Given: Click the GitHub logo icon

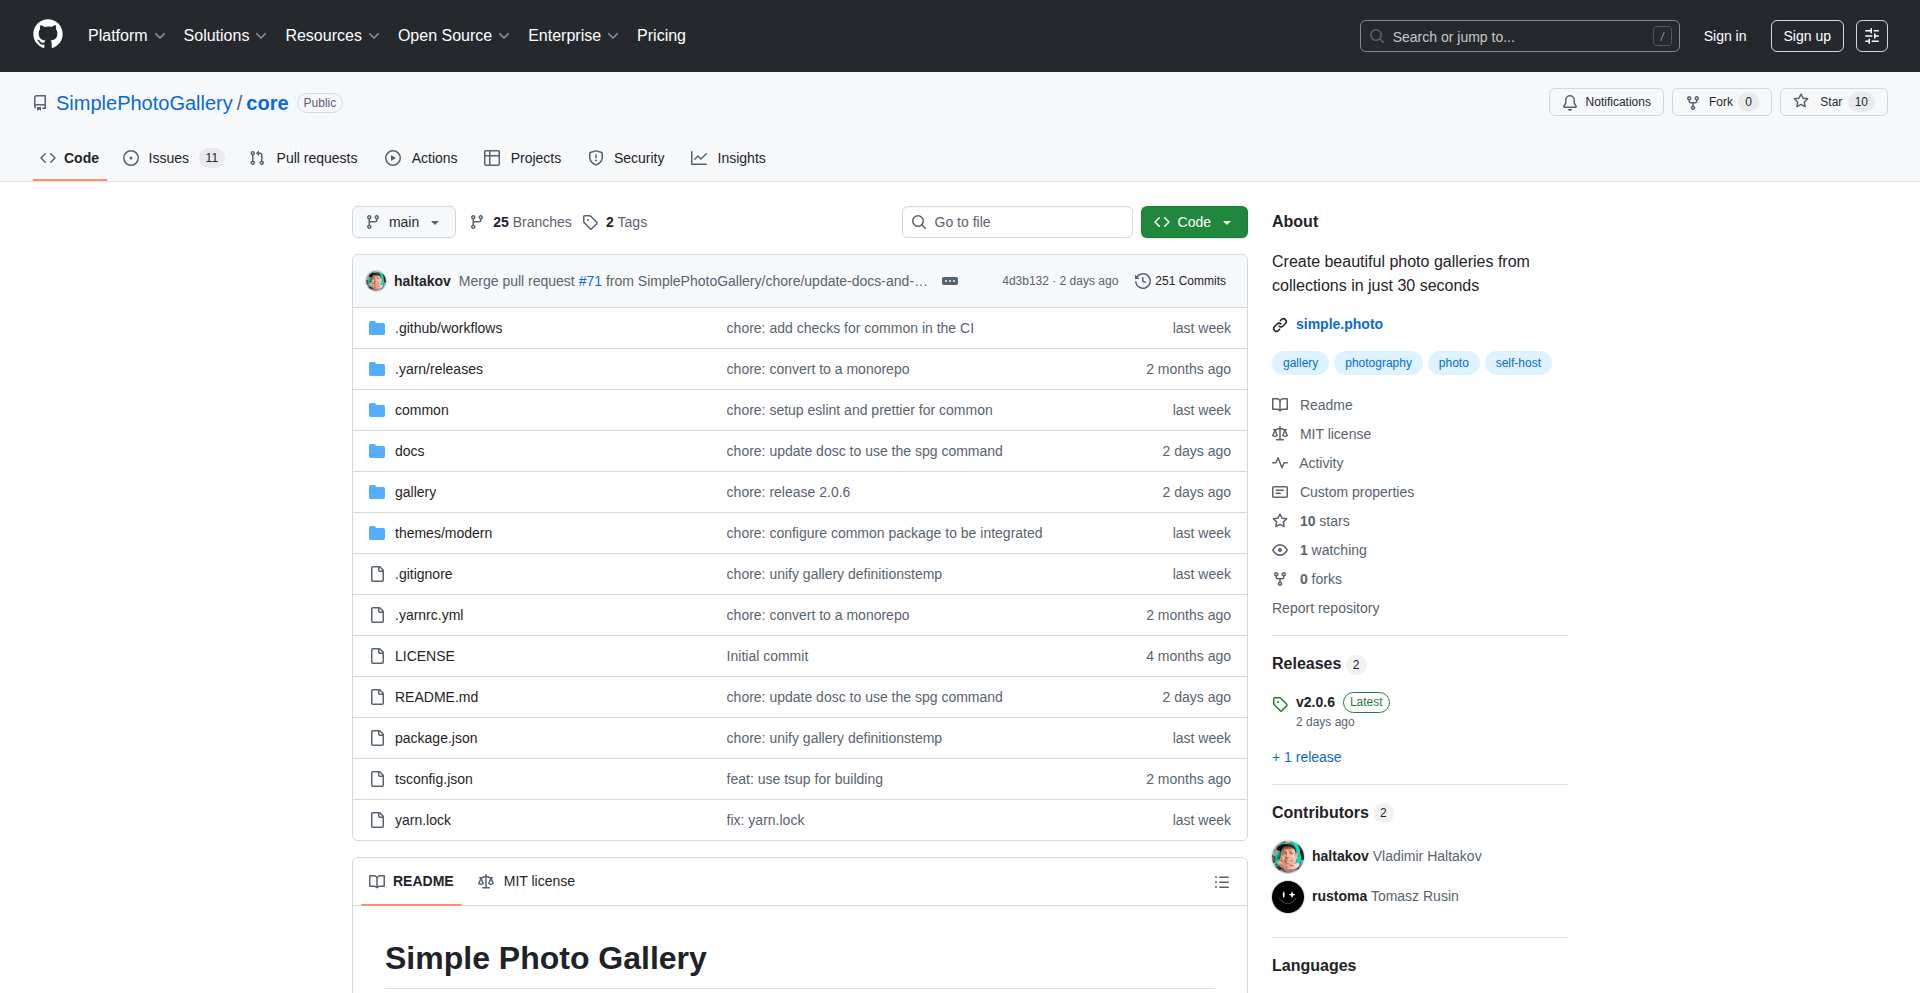Looking at the screenshot, I should coord(48,35).
